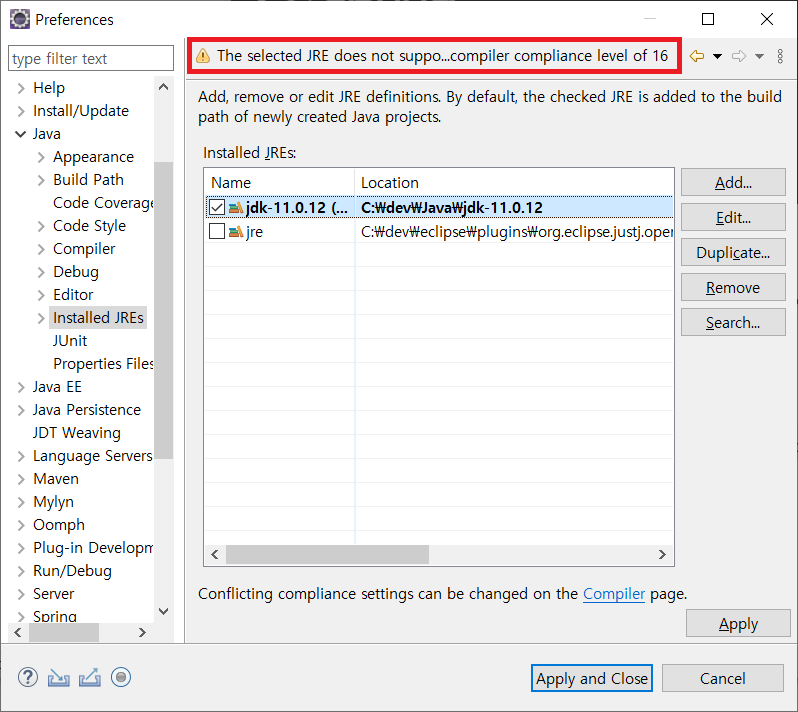The image size is (798, 712).
Task: Select Java Persistence tree item
Action: click(87, 410)
